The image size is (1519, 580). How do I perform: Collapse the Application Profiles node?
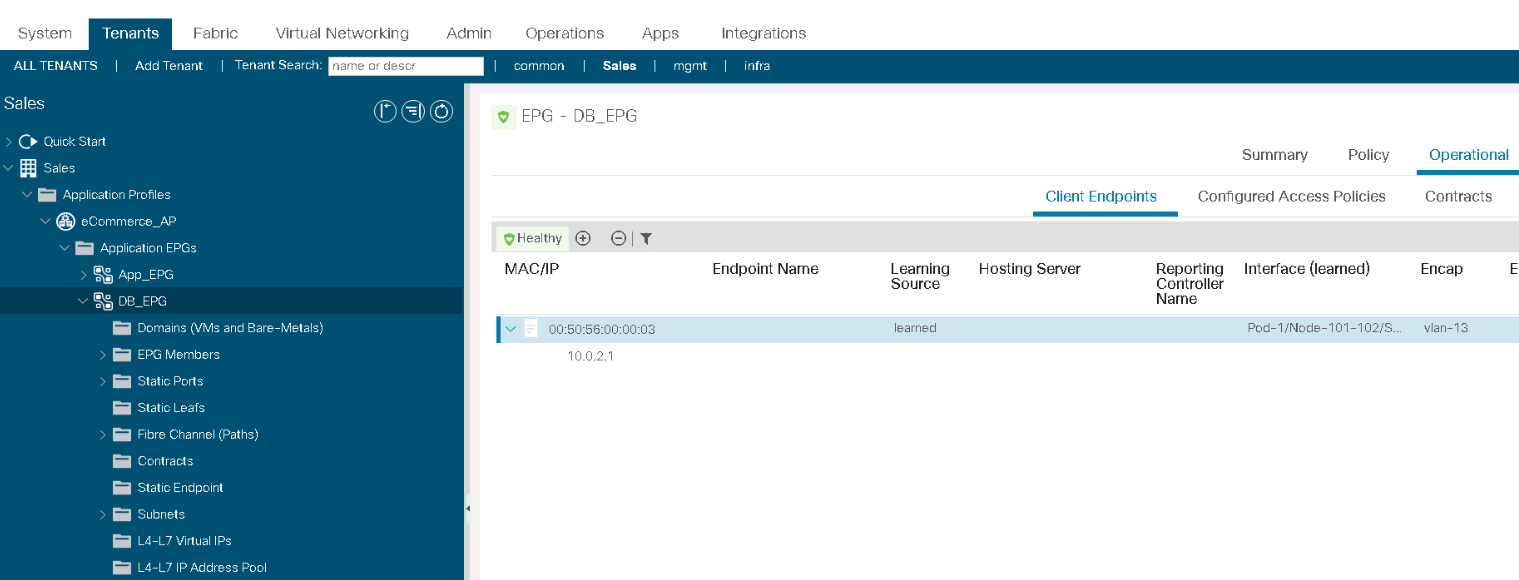[x=27, y=194]
